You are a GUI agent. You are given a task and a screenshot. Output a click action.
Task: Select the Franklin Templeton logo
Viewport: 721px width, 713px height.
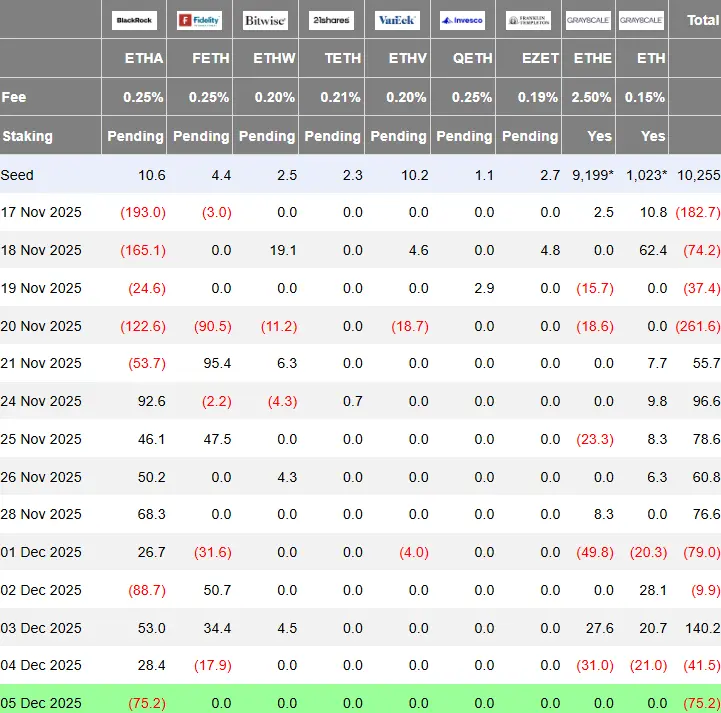point(528,20)
